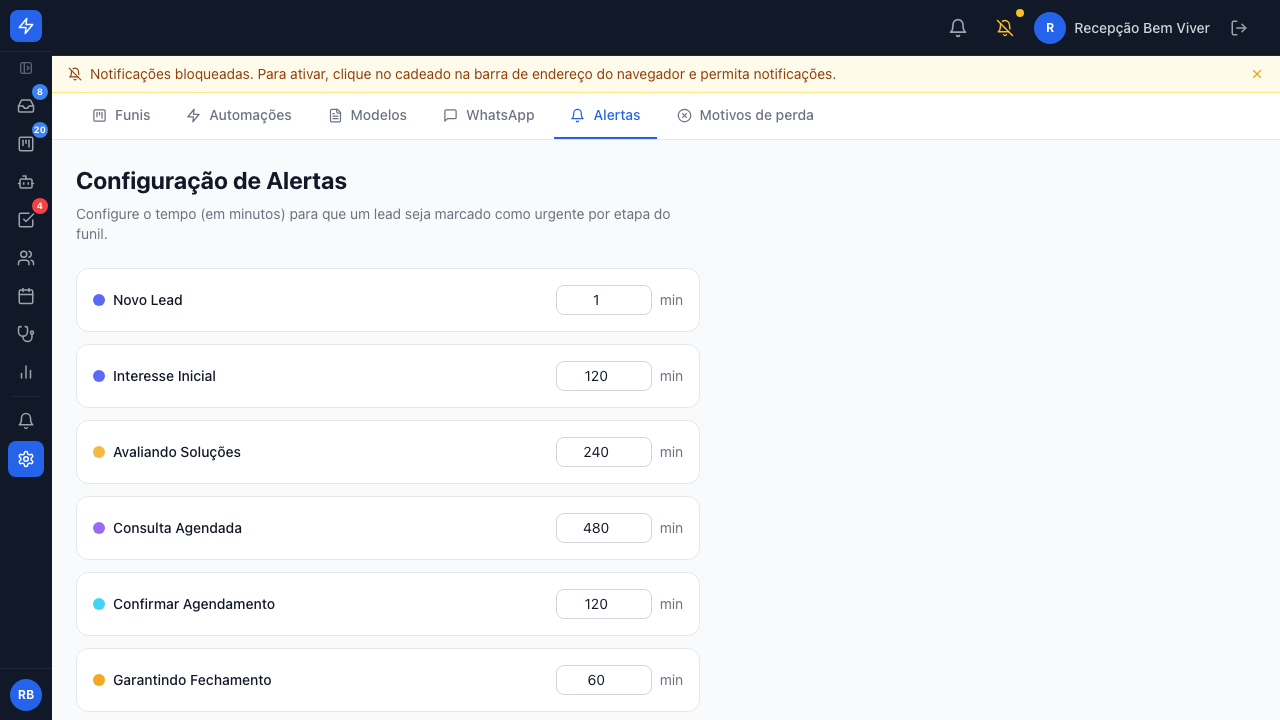
Task: Open the settings gear icon in sidebar
Action: (26, 459)
